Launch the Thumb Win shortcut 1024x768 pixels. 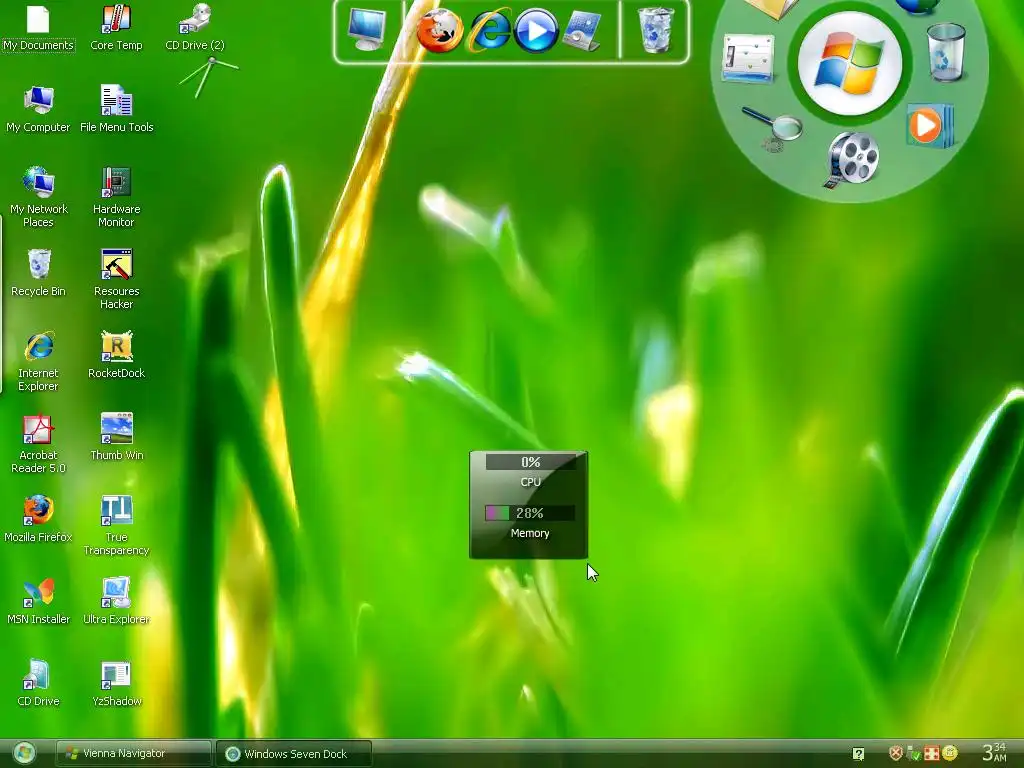[x=116, y=438]
